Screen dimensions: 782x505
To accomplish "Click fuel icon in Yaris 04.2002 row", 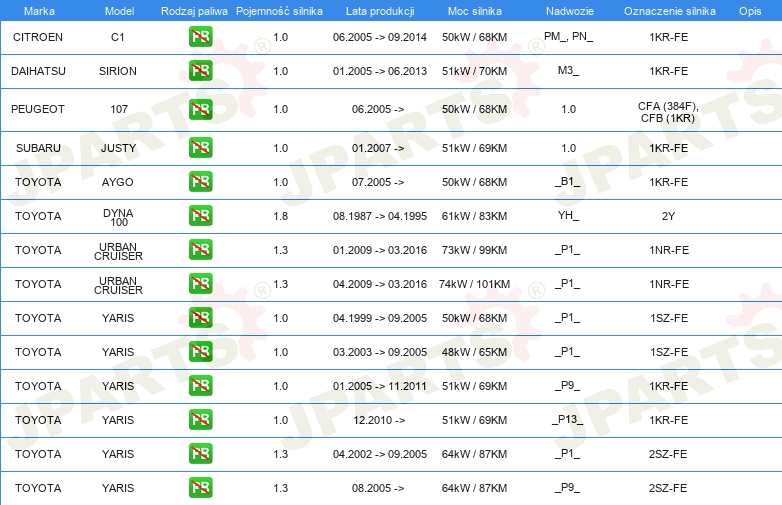I will point(200,453).
